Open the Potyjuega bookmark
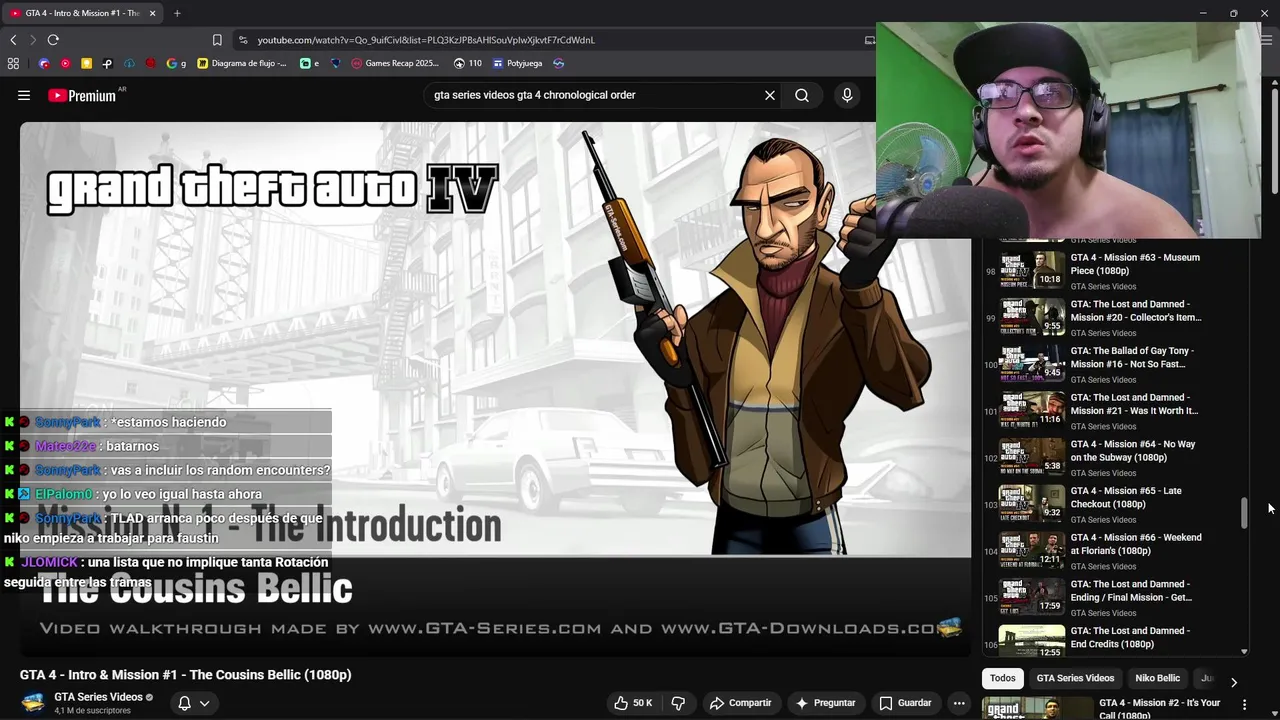 coord(517,63)
